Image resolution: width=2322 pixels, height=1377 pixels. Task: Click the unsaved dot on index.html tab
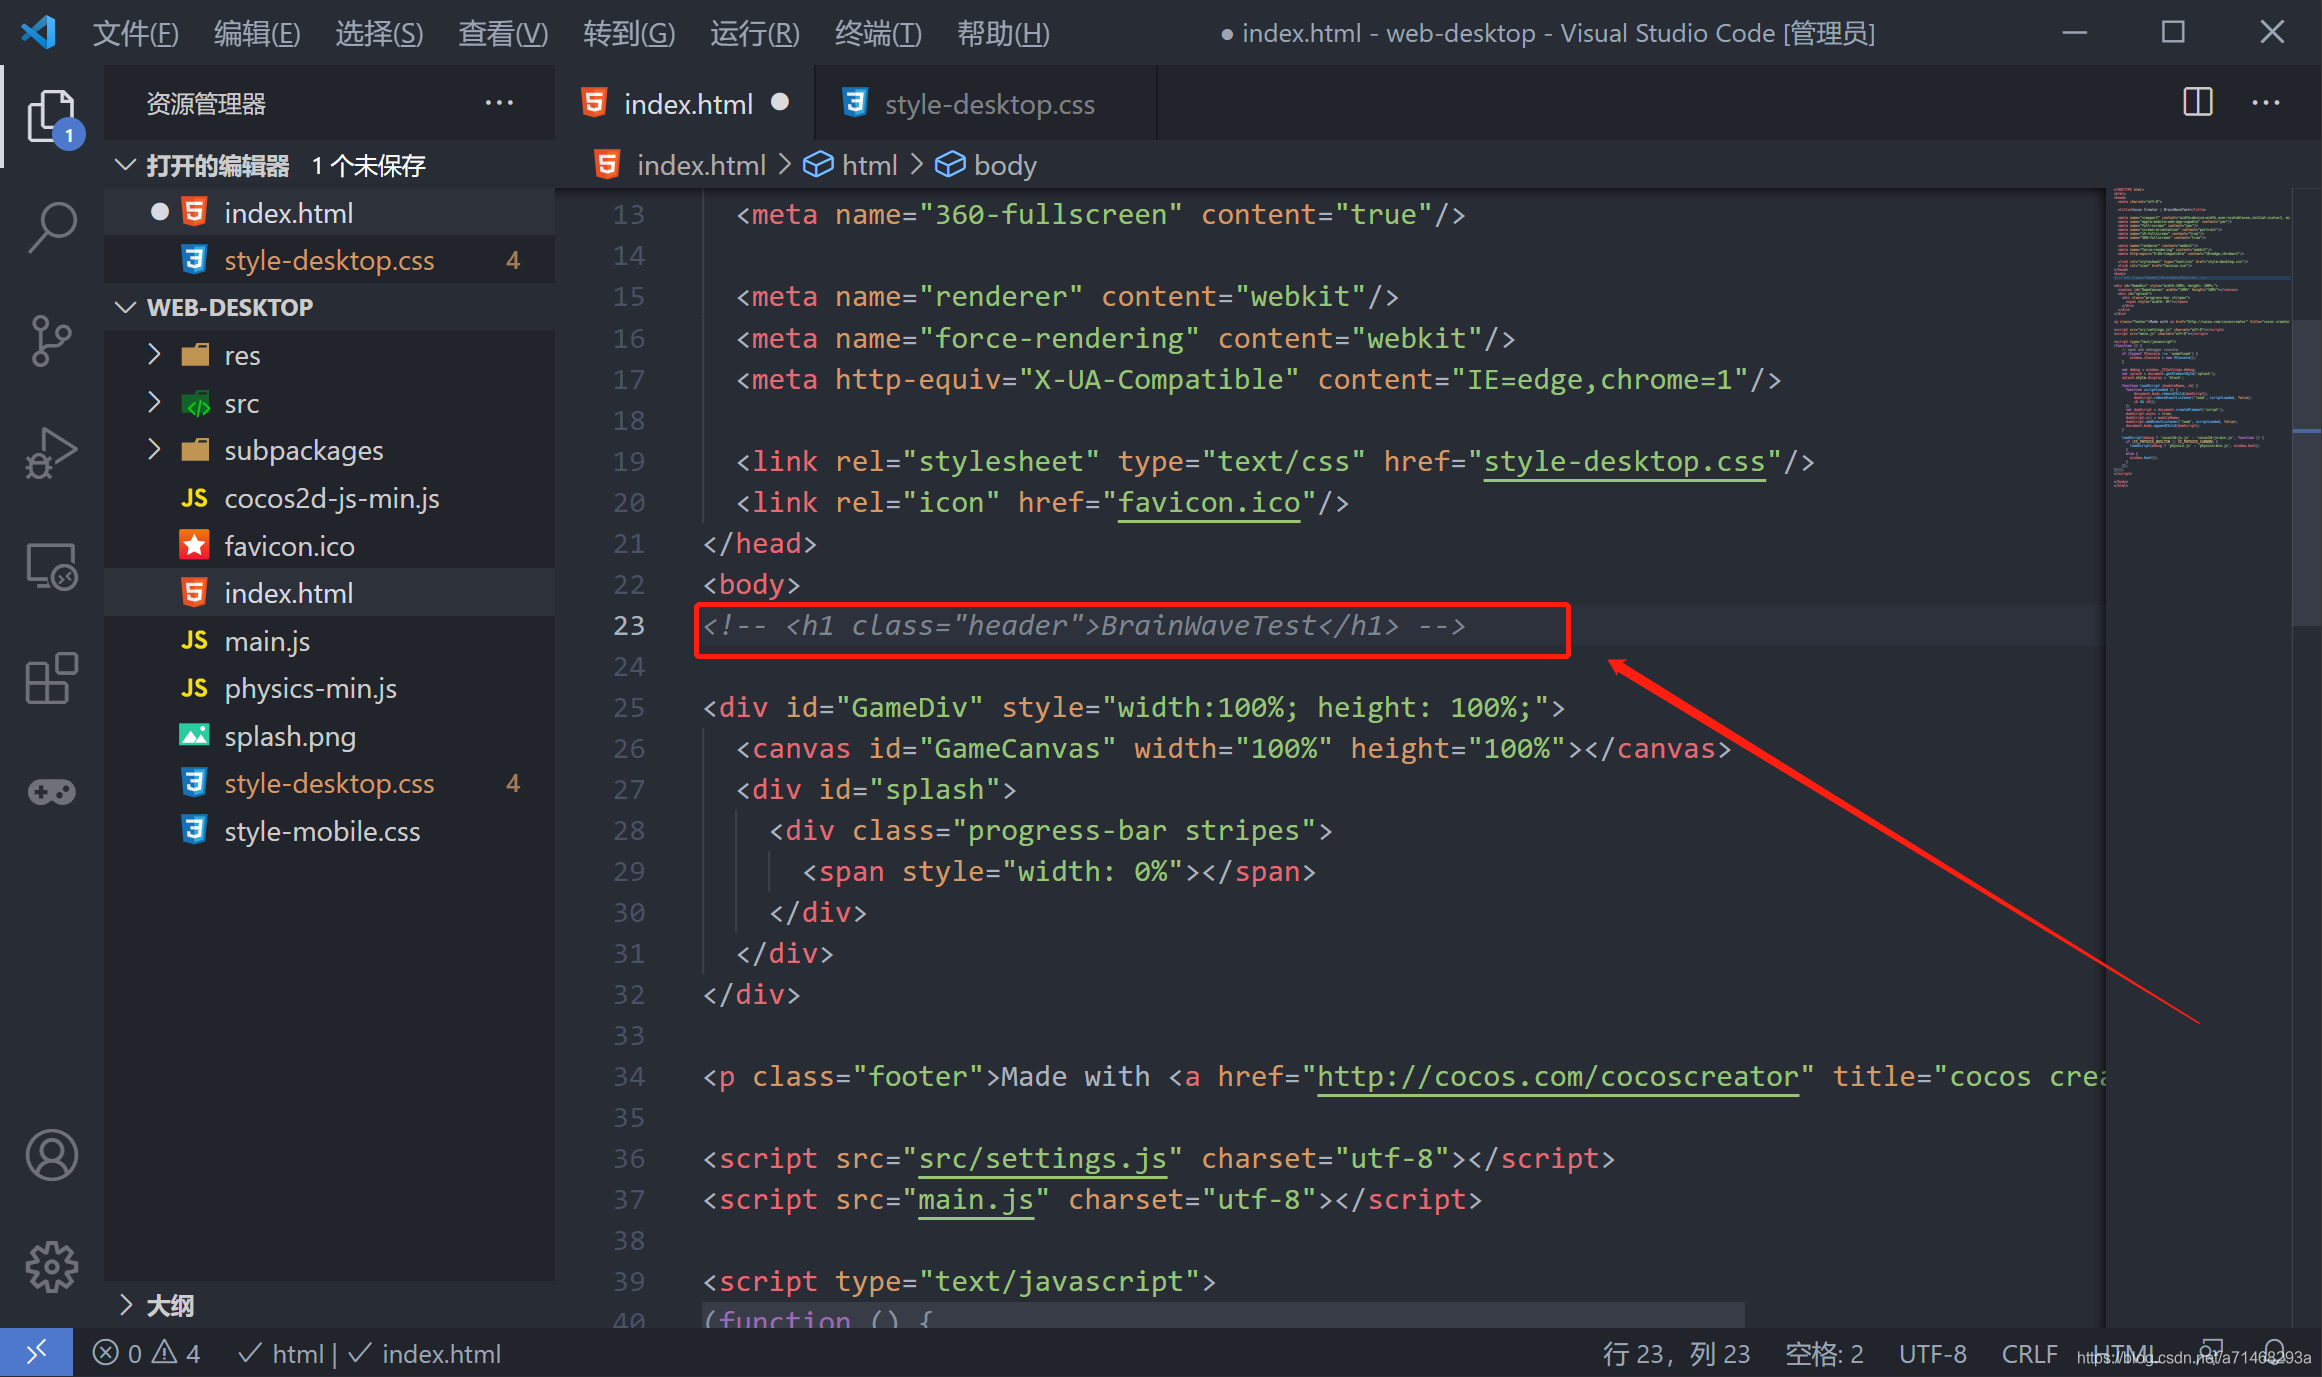coord(780,102)
